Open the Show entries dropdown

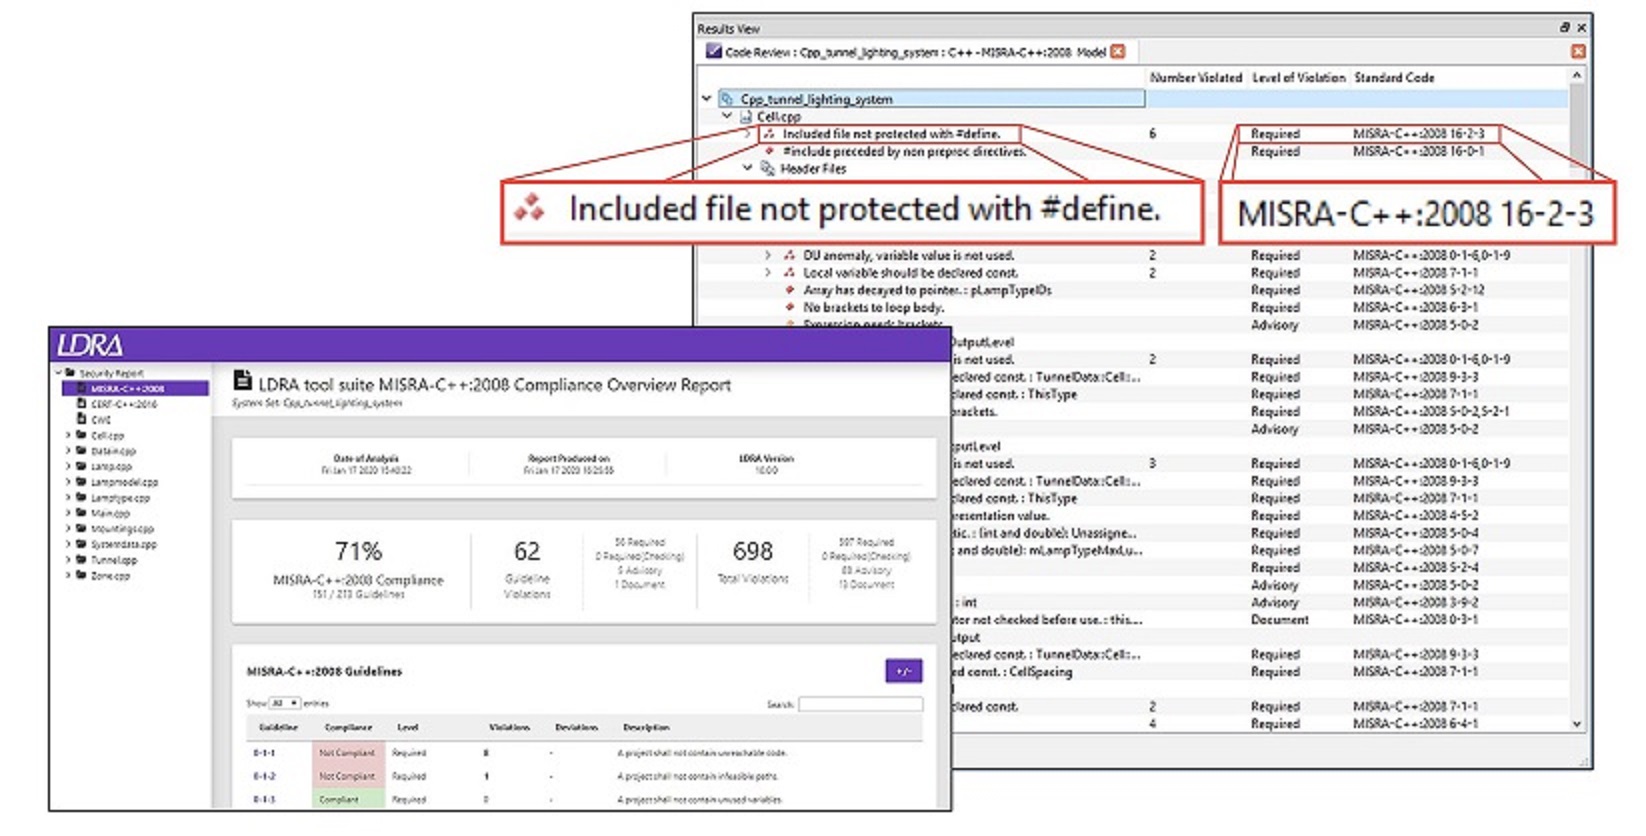click(285, 703)
